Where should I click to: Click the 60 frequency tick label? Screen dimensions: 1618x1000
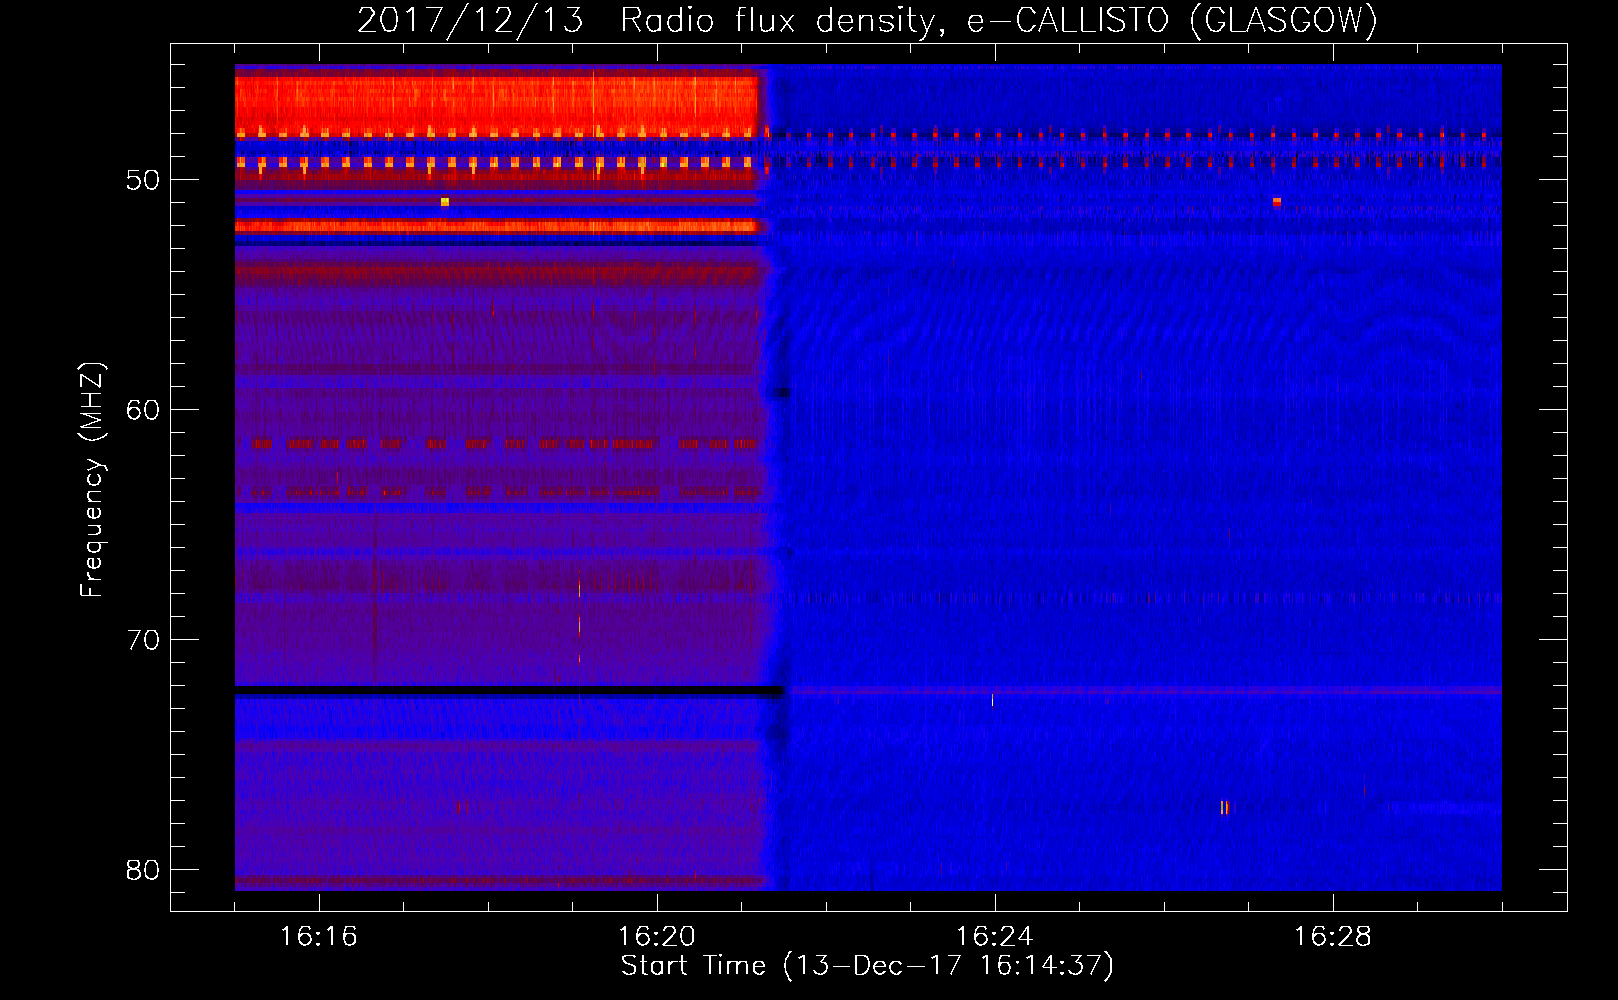(143, 410)
